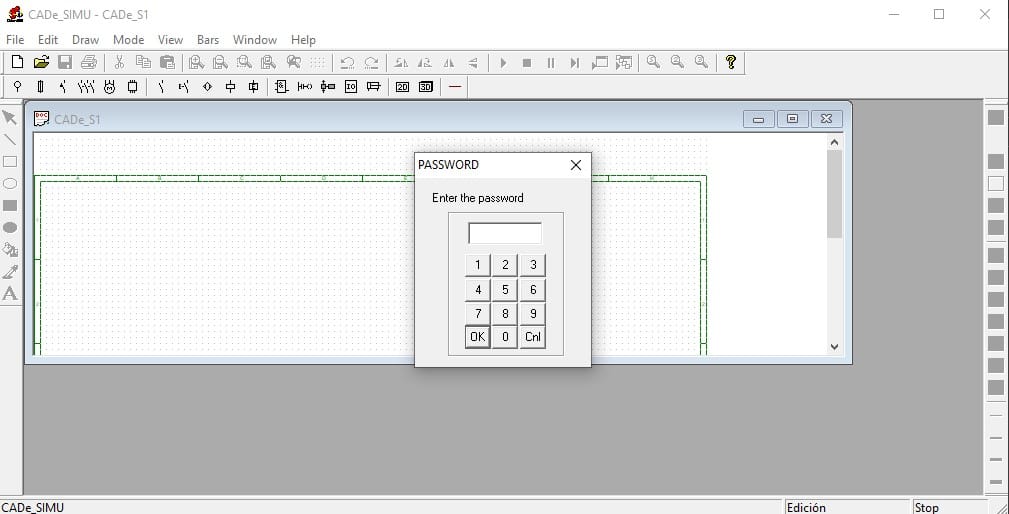The width and height of the screenshot is (1009, 514).
Task: Select the arrow pointer tool
Action: tap(10, 118)
